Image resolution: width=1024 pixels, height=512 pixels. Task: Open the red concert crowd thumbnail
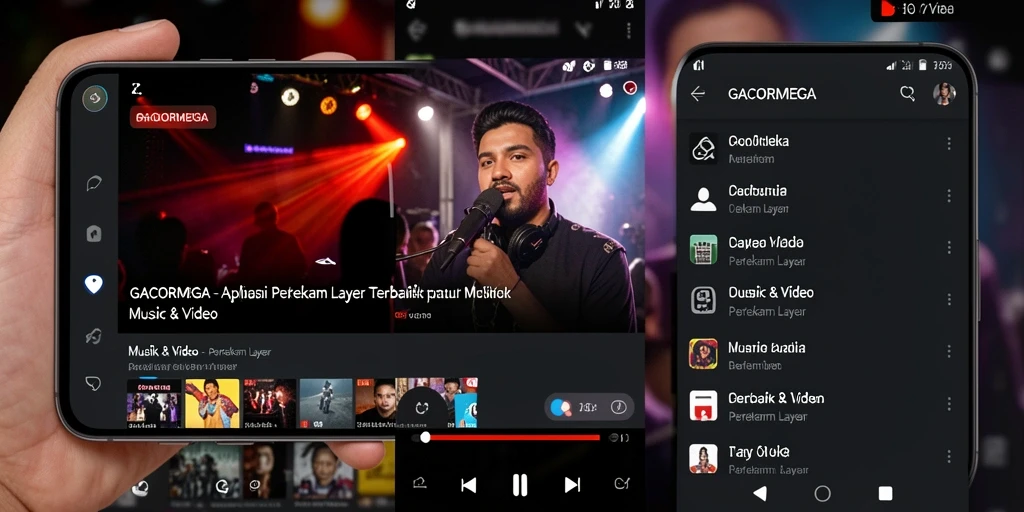(269, 403)
